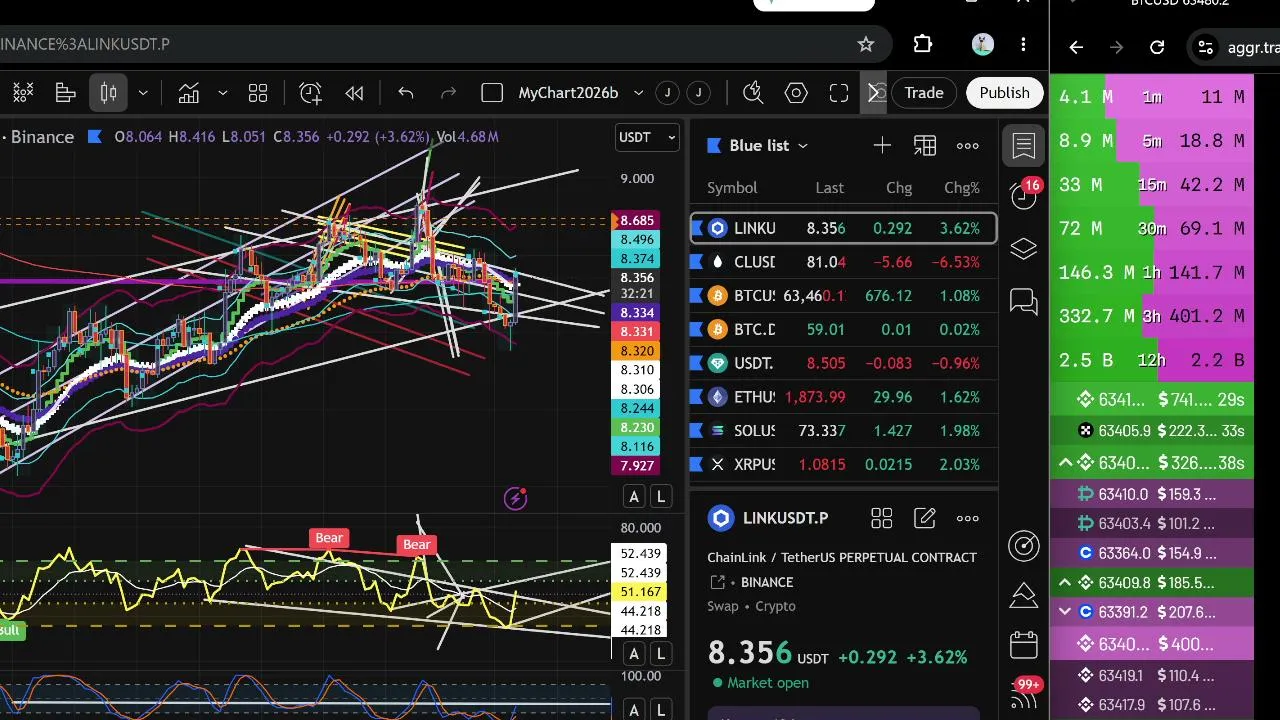Redo the last chart action

click(x=448, y=93)
